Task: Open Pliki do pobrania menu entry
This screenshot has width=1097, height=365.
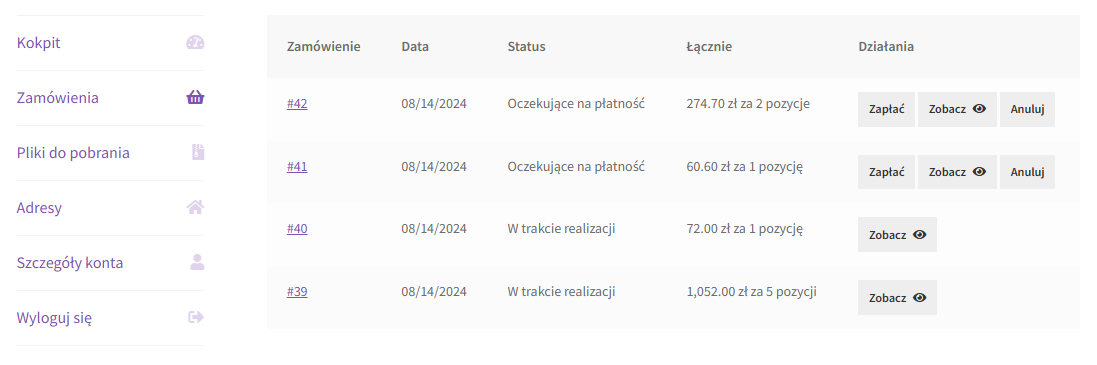Action: [x=73, y=152]
